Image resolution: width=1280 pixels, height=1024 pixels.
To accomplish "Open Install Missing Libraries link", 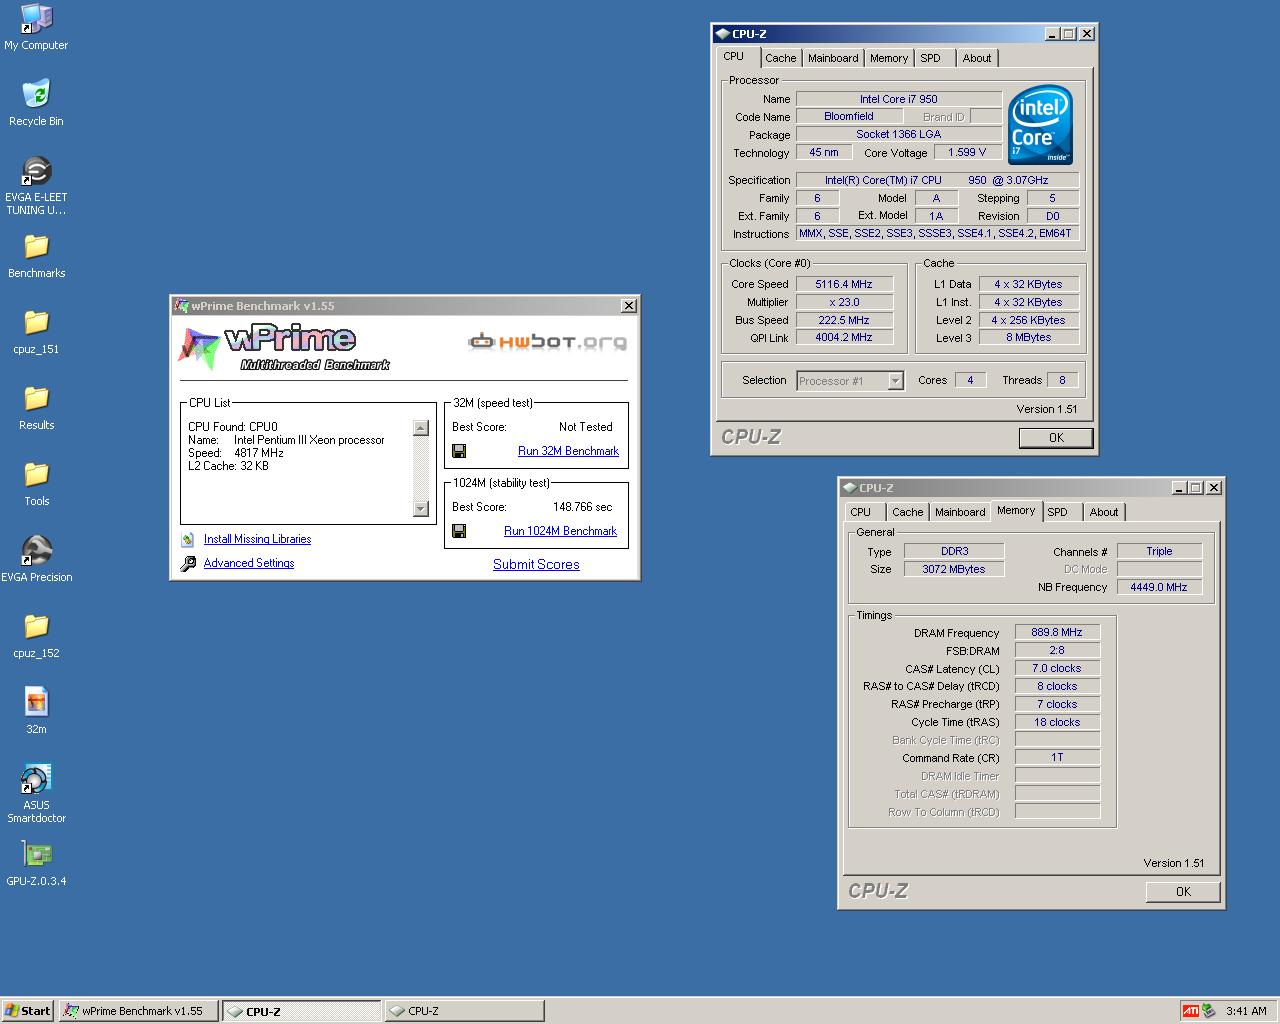I will coord(257,539).
